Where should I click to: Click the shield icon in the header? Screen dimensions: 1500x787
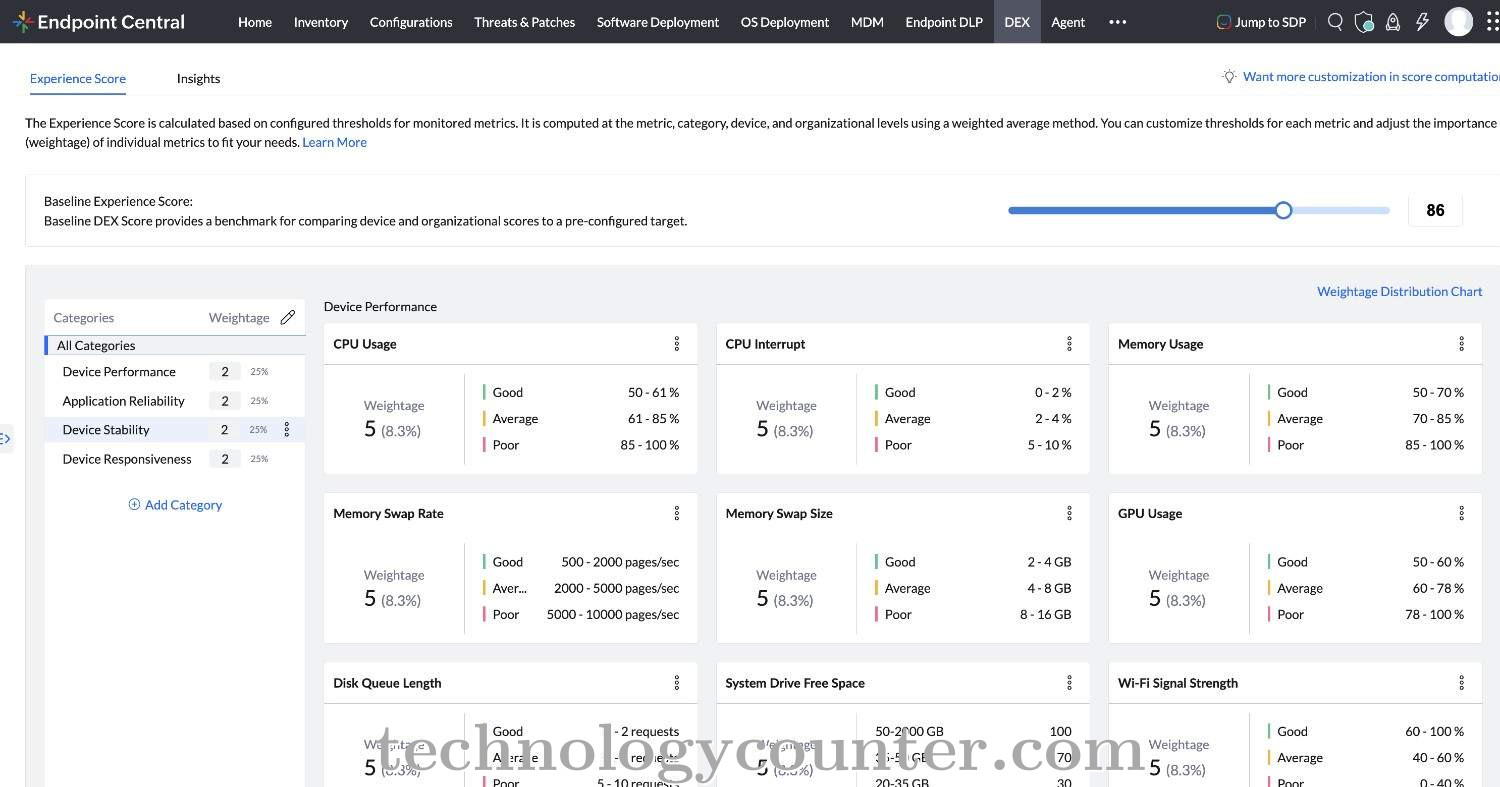tap(1363, 21)
